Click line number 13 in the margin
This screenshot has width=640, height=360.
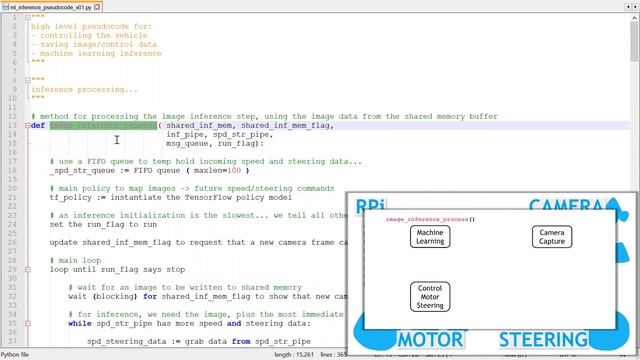(x=12, y=125)
